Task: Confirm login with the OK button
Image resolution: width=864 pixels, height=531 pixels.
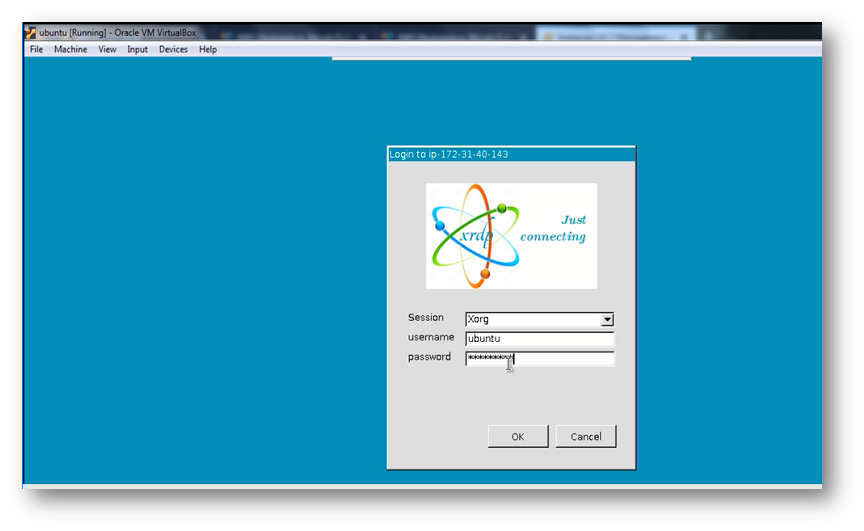Action: pyautogui.click(x=518, y=437)
